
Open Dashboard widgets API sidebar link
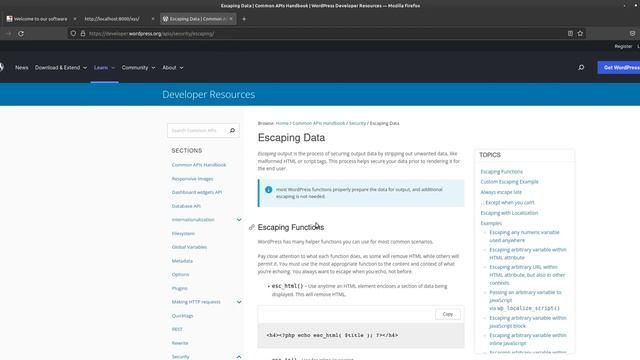coord(197,192)
